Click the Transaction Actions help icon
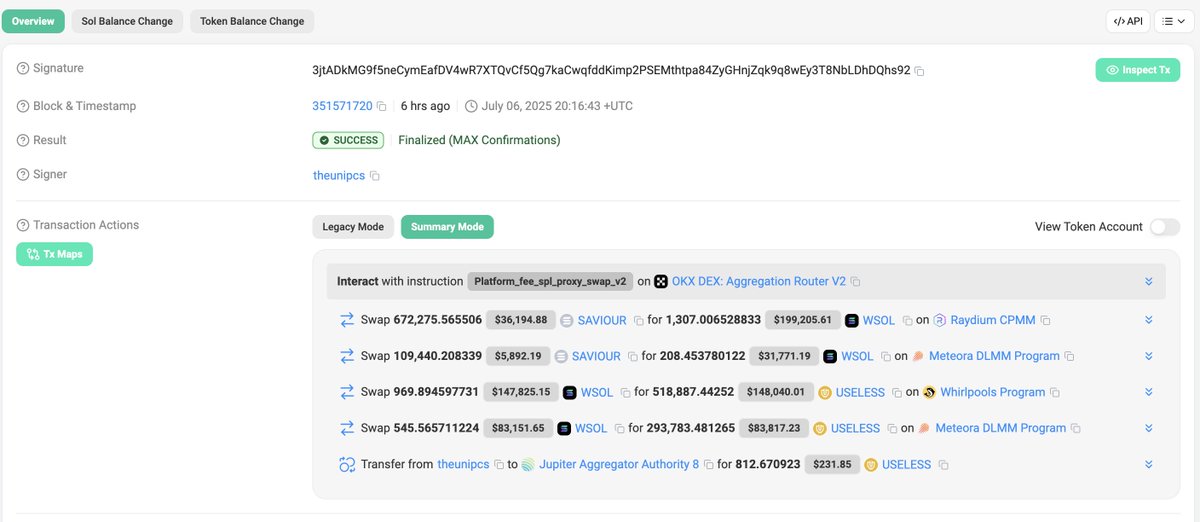 (x=23, y=225)
